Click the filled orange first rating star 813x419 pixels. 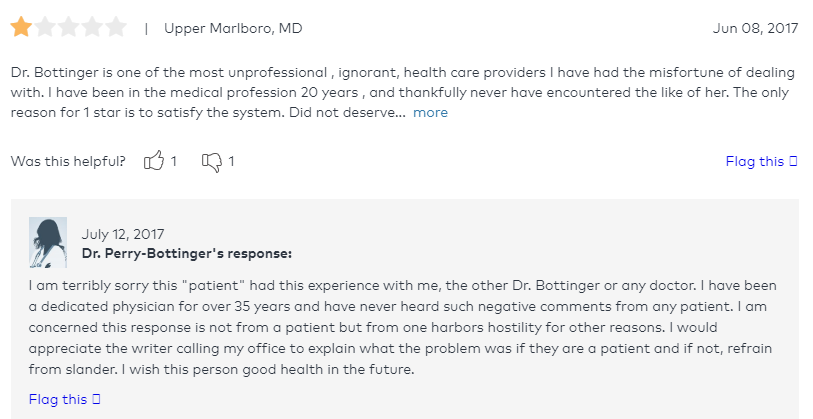point(21,27)
